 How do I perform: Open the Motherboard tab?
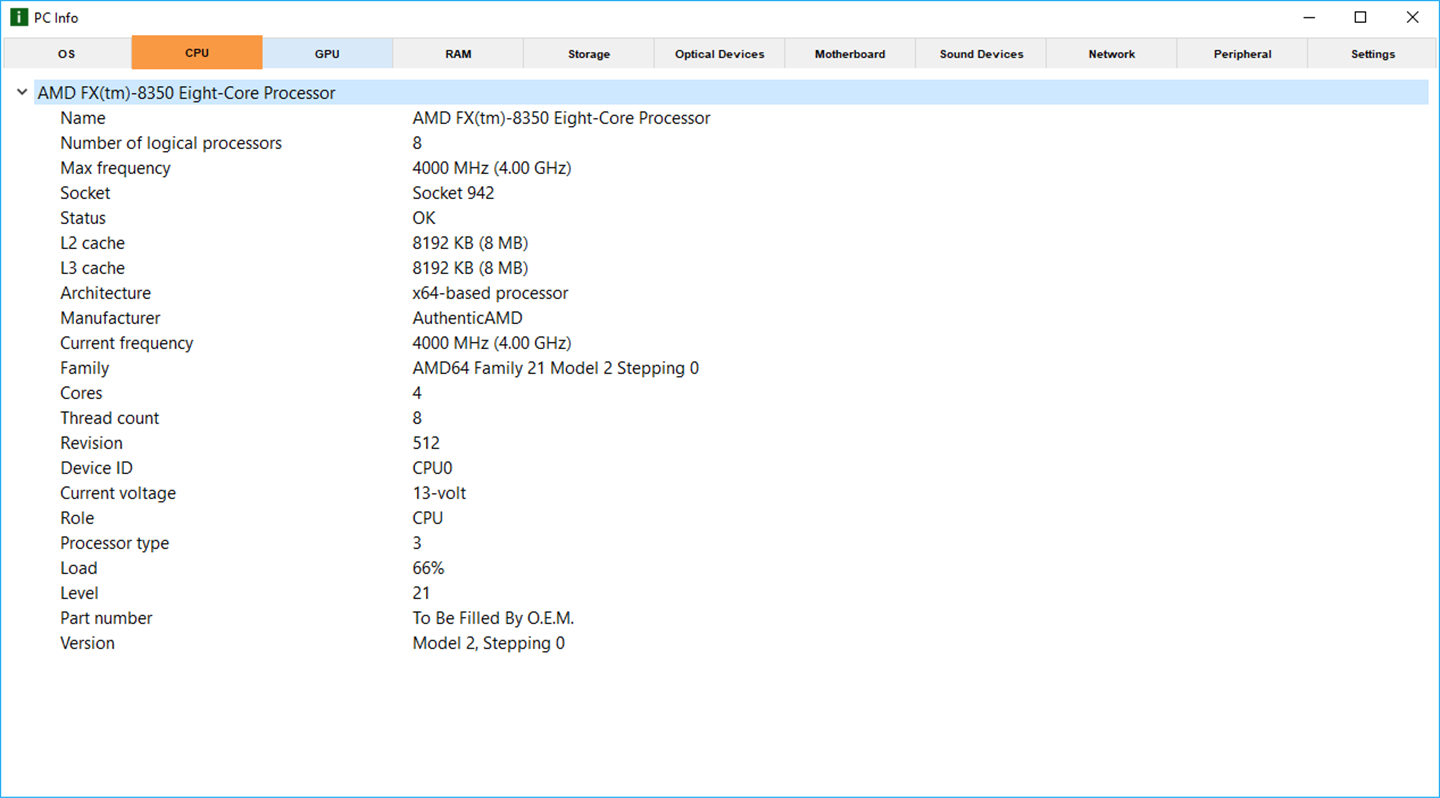[850, 54]
